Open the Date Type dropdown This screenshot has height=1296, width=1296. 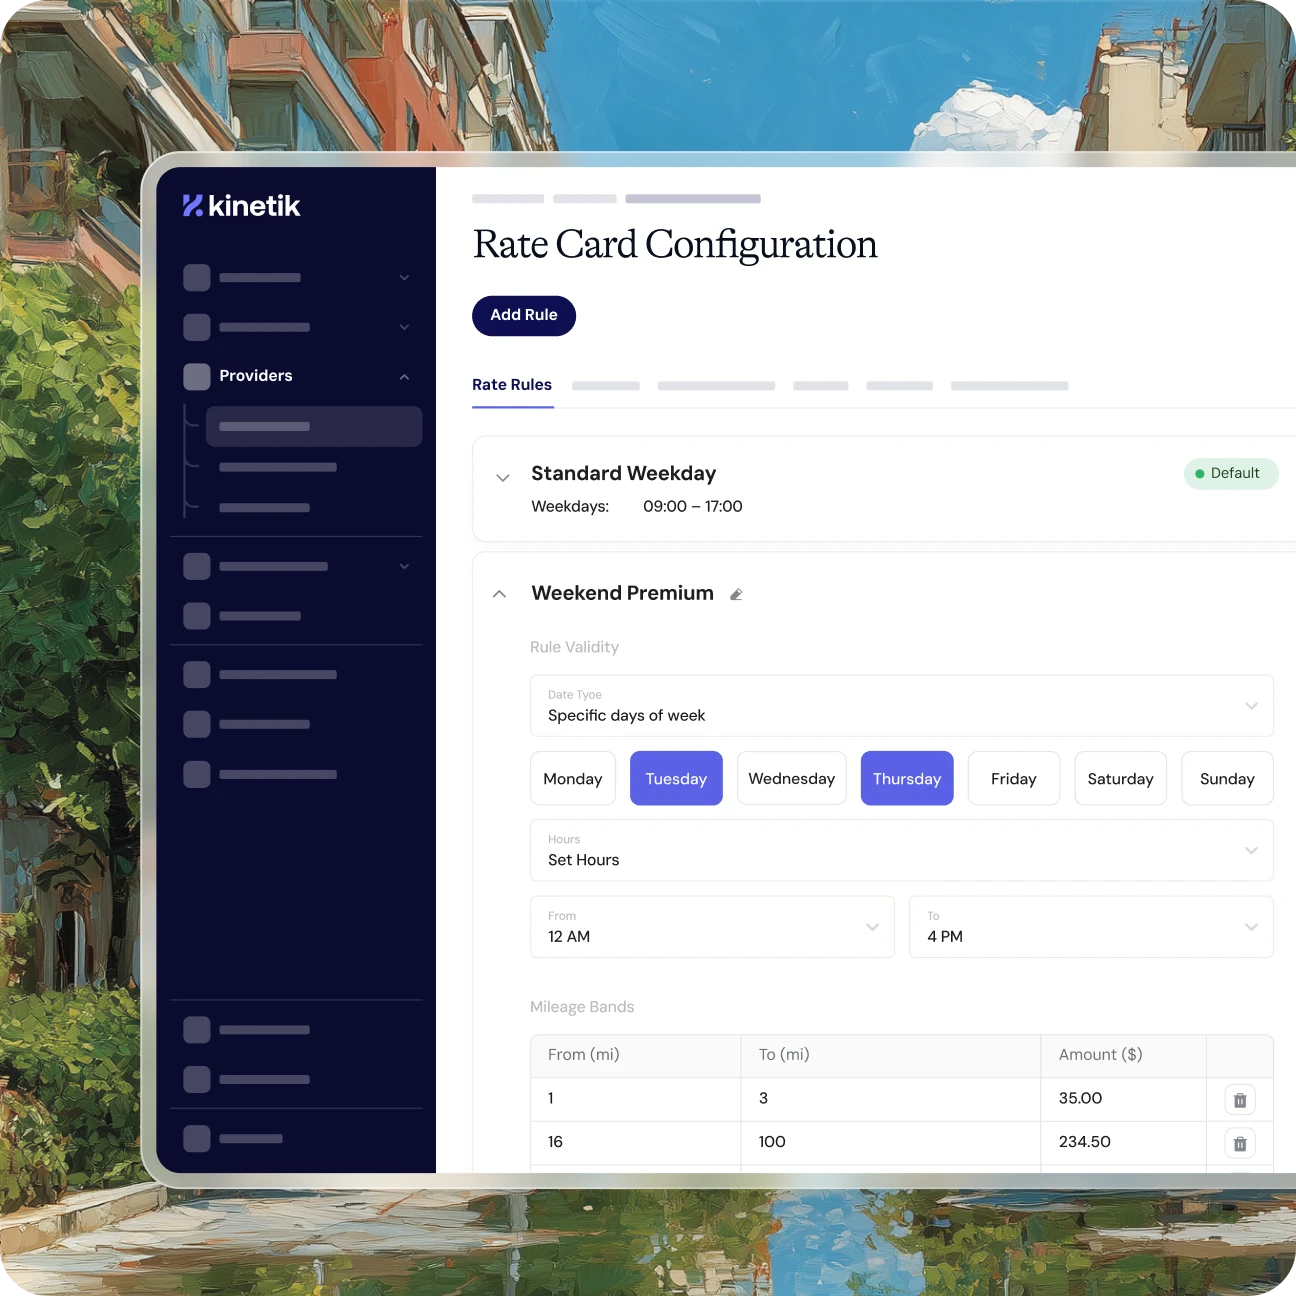902,706
